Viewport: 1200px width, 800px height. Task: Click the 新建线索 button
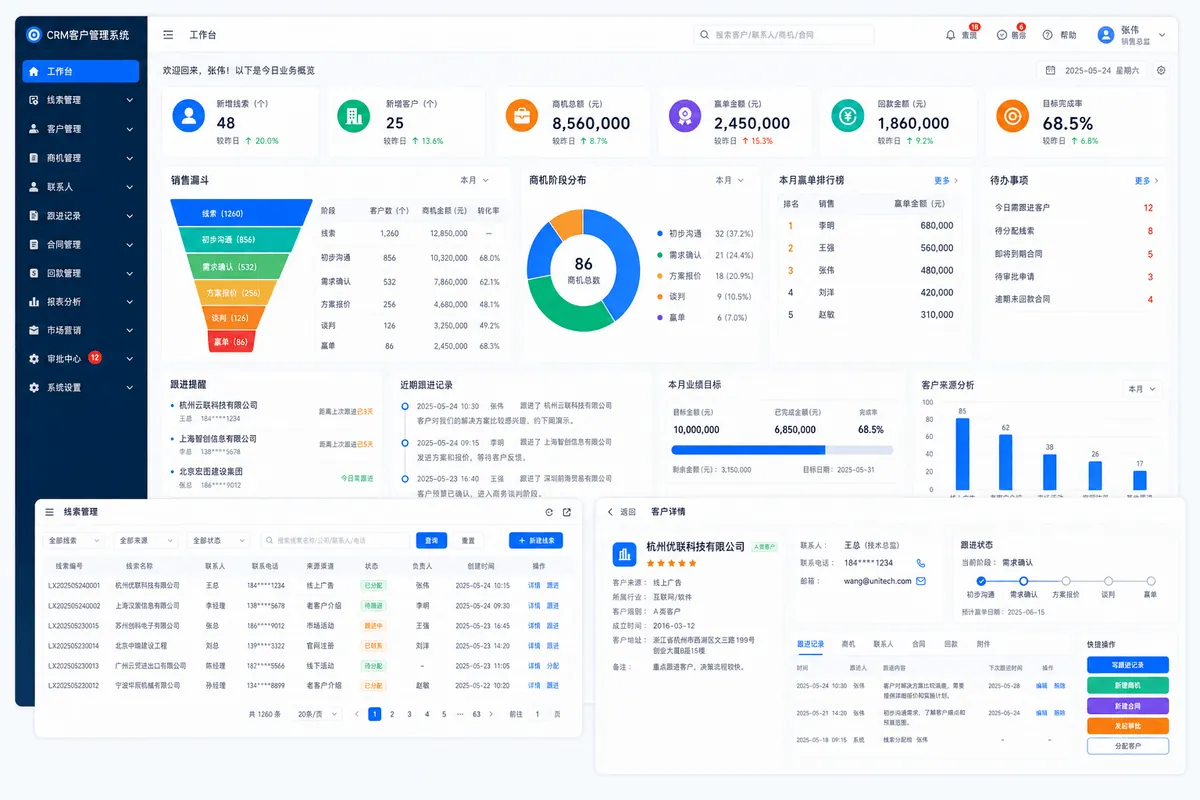pyautogui.click(x=536, y=540)
